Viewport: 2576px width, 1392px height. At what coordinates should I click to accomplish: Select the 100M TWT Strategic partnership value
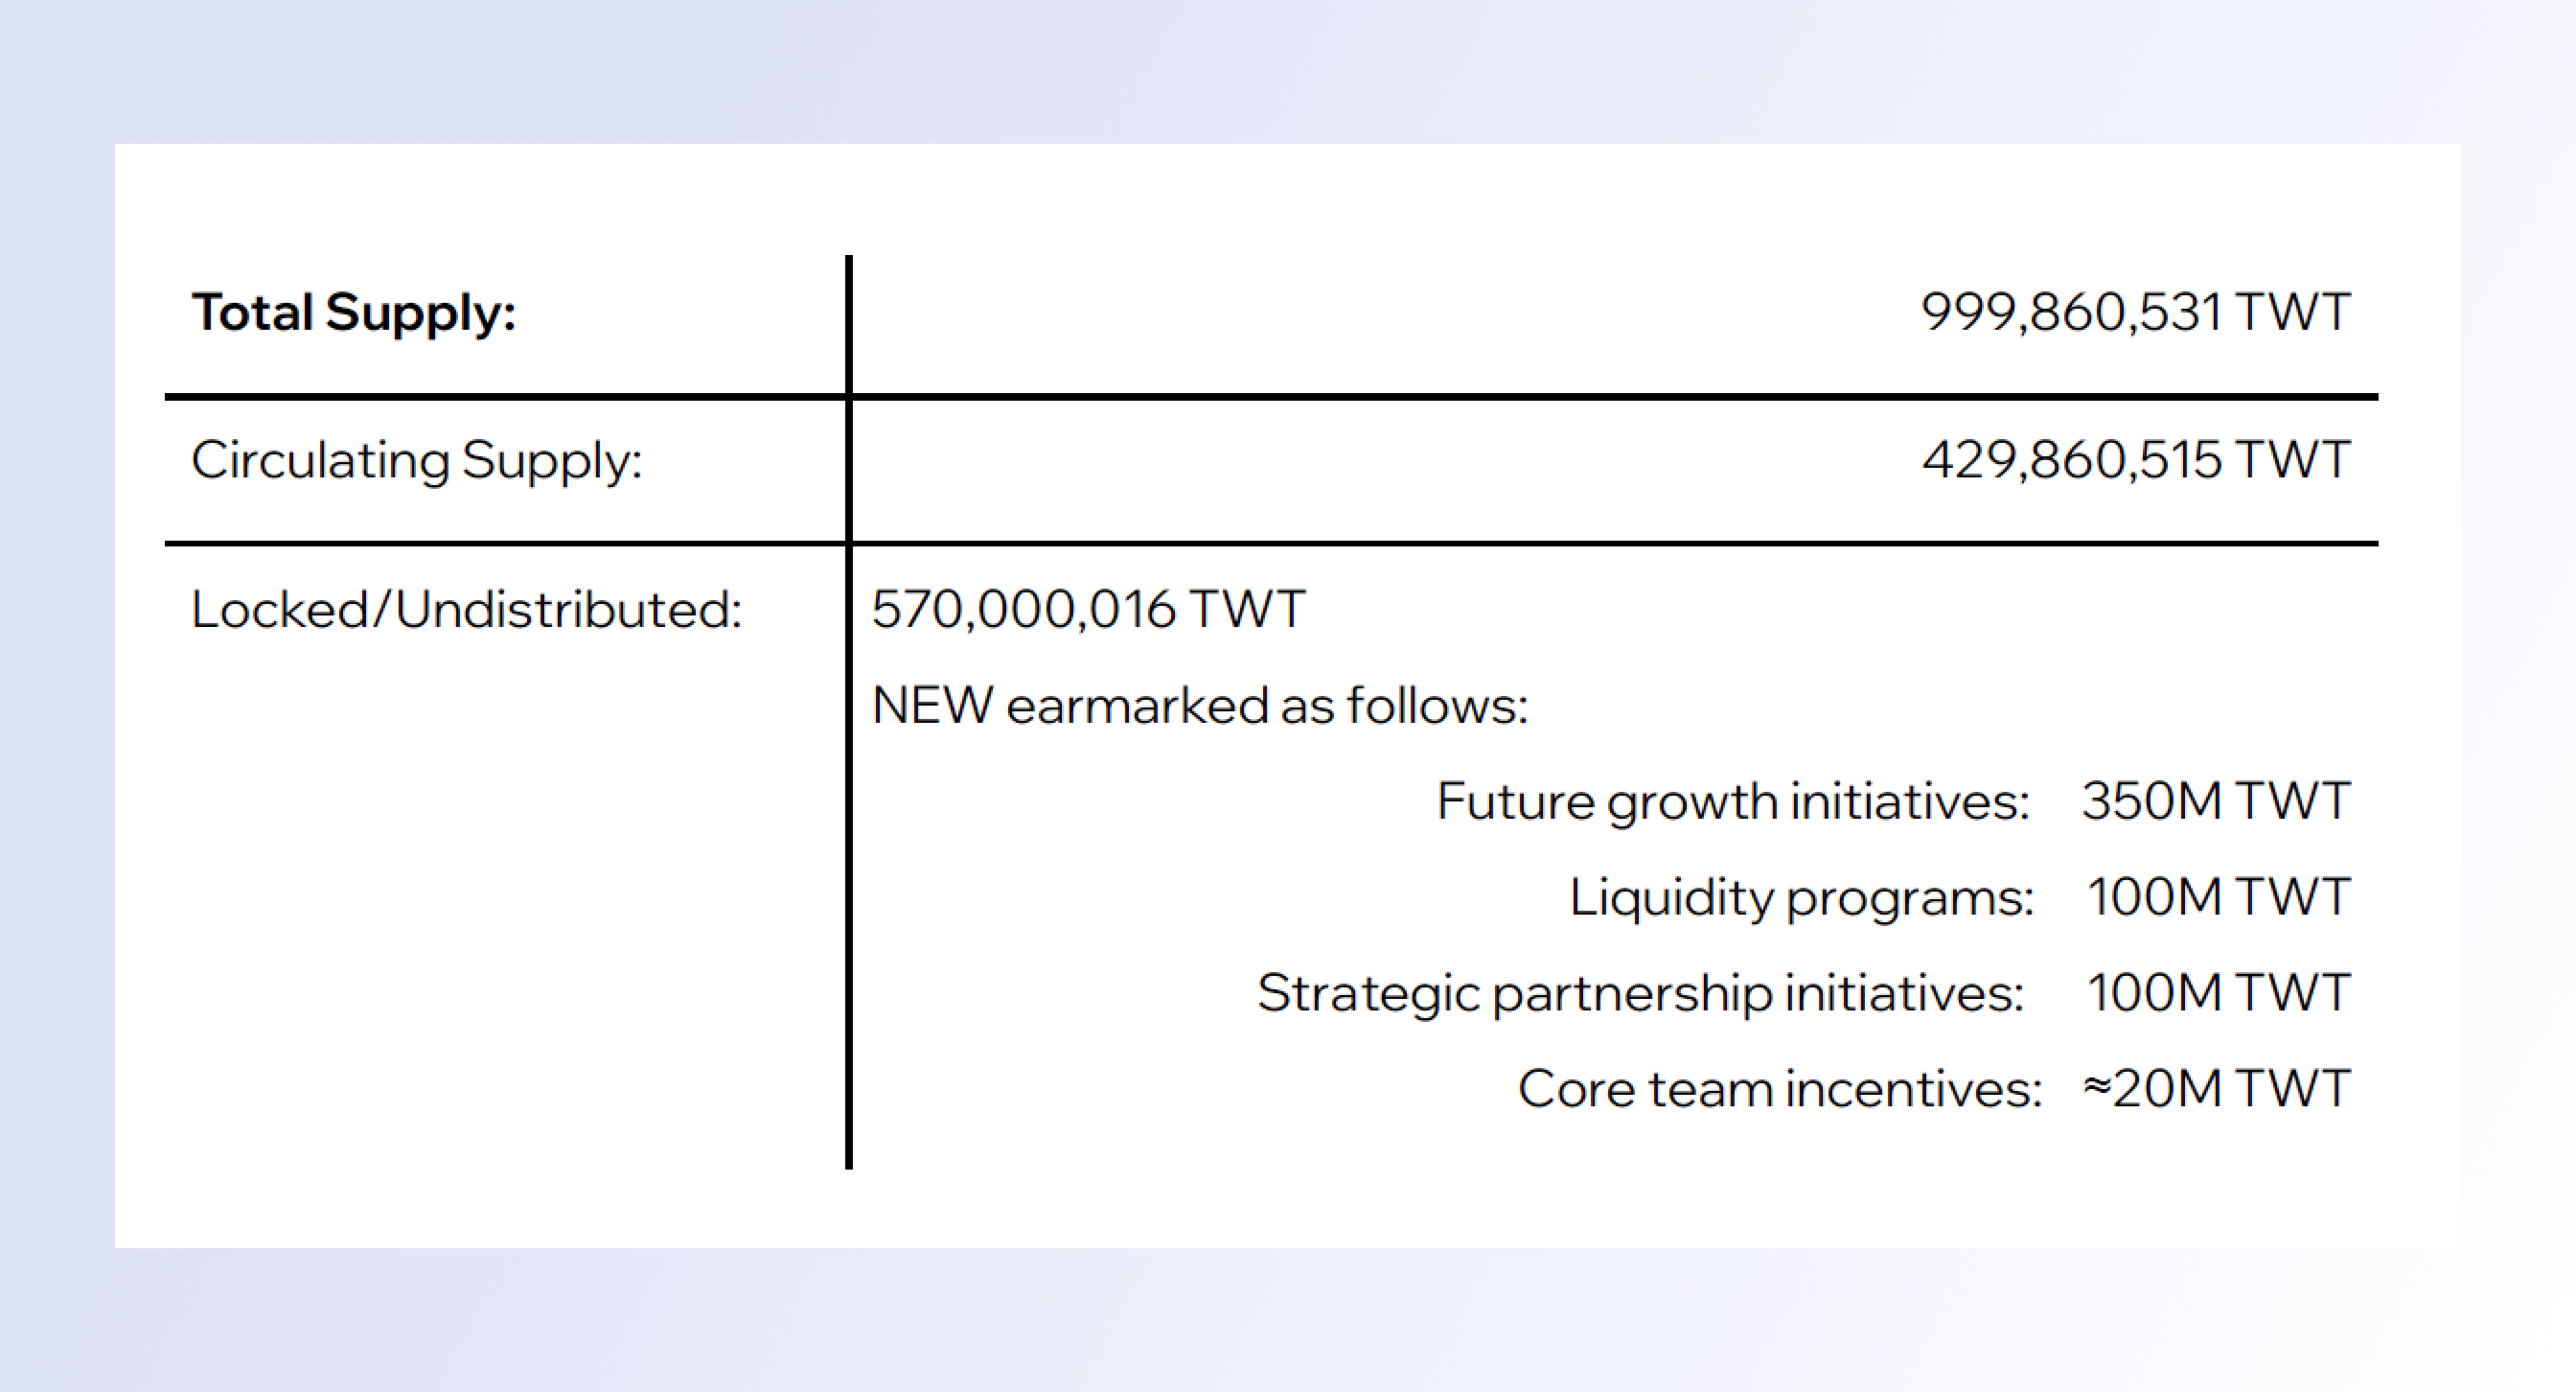pyautogui.click(x=2218, y=993)
